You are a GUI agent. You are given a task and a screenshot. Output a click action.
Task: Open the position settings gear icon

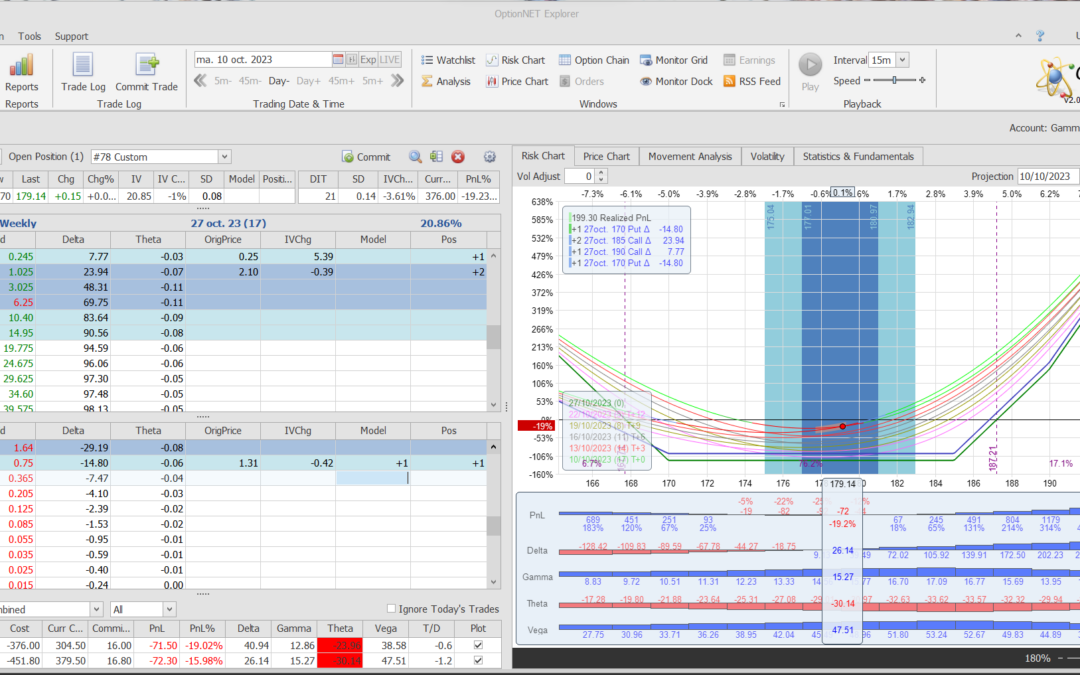[490, 157]
